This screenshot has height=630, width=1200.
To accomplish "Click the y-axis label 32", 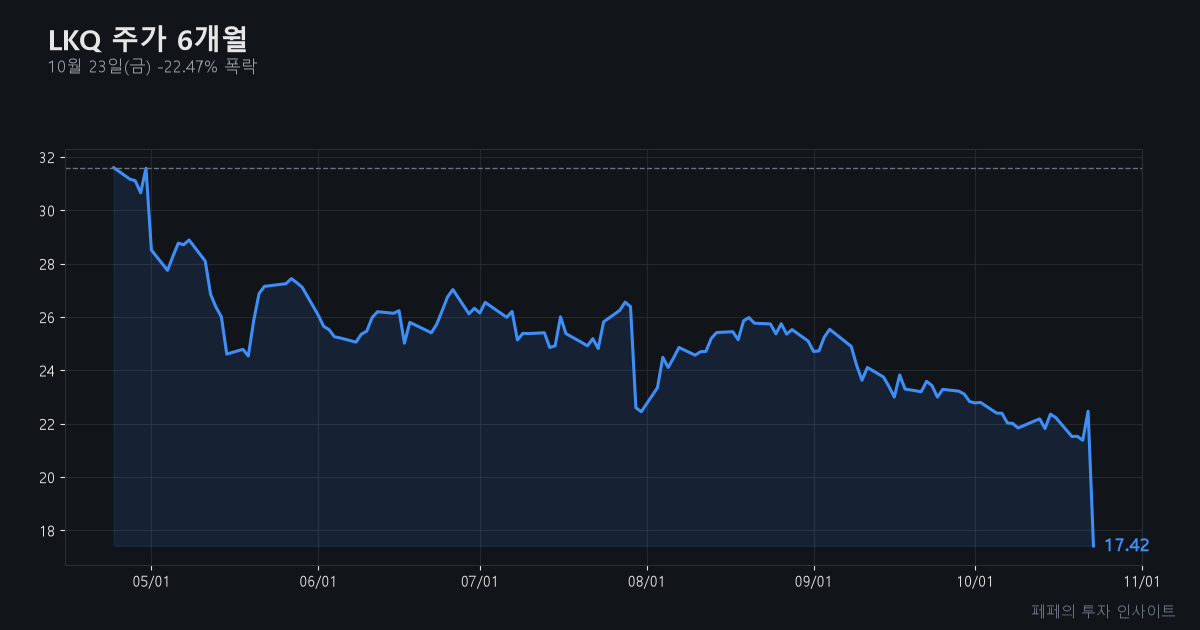I will (x=47, y=158).
